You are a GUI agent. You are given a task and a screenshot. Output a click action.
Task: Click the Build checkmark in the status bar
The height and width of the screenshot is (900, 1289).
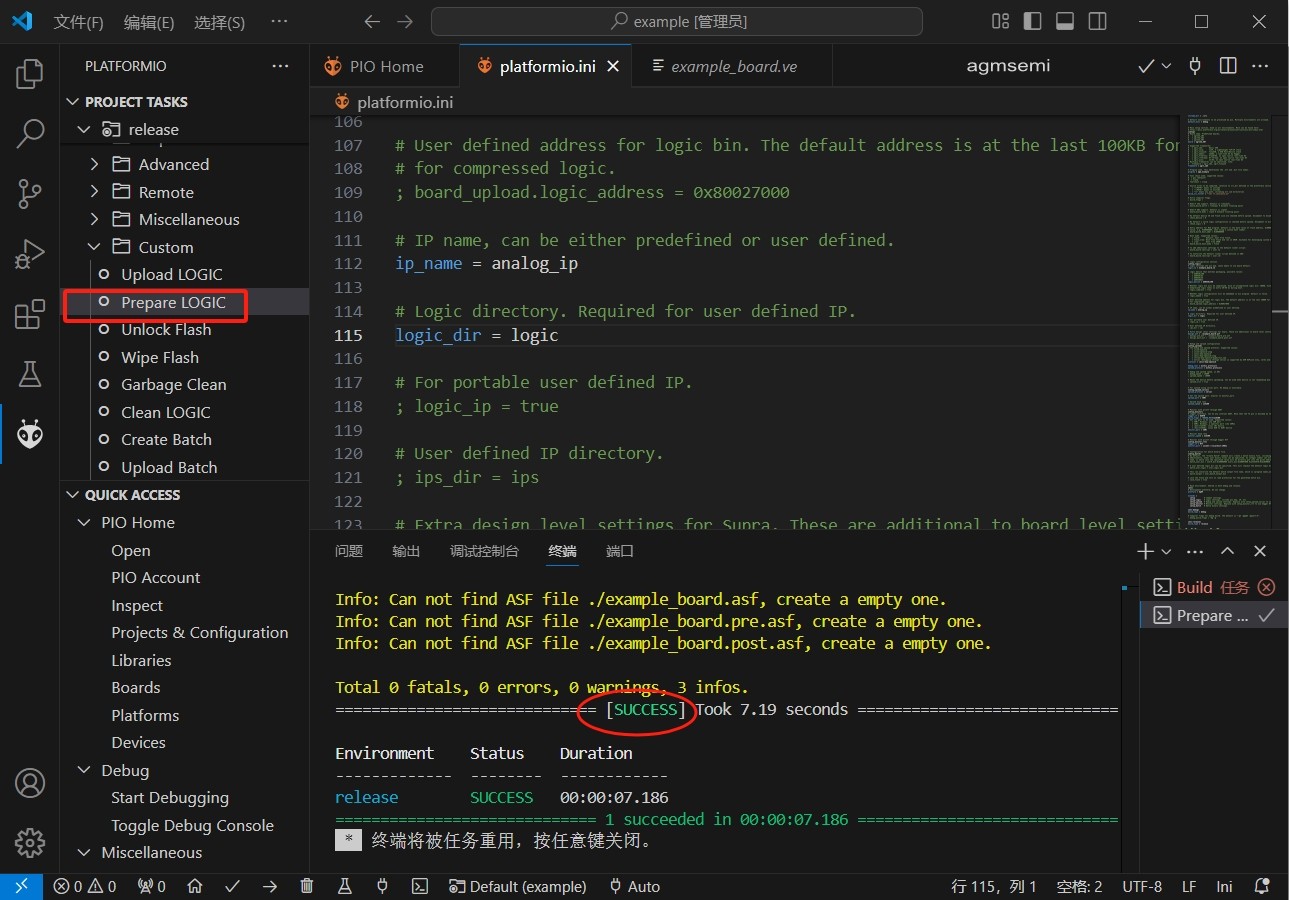[232, 886]
